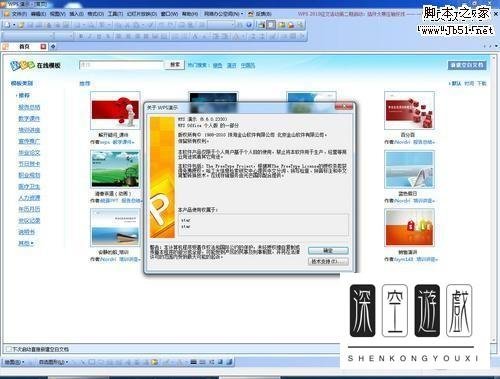Screen dimensions: 500x379
Task: Open the 安静的船 boat template thumbnail
Action: coord(115,228)
